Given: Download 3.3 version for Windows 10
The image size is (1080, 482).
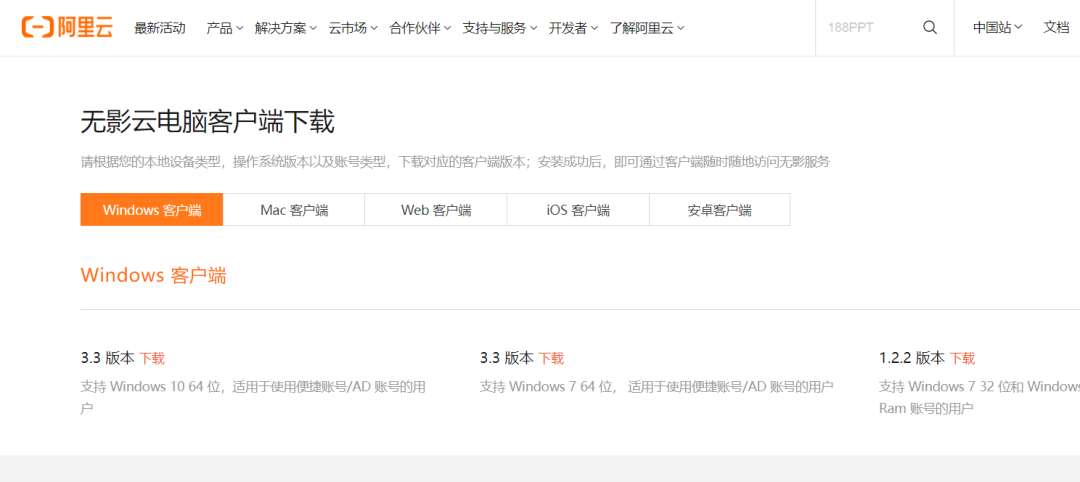Looking at the screenshot, I should click(152, 358).
